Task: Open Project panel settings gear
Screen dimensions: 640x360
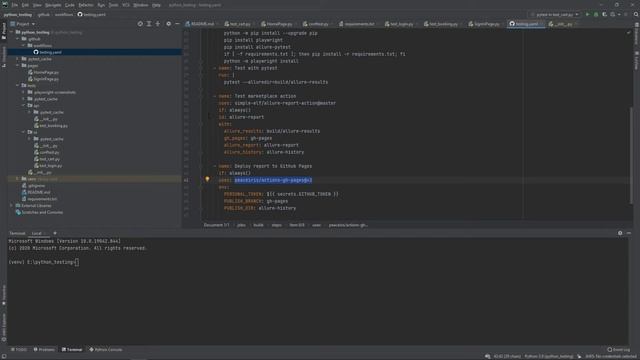Action: pyautogui.click(x=169, y=24)
